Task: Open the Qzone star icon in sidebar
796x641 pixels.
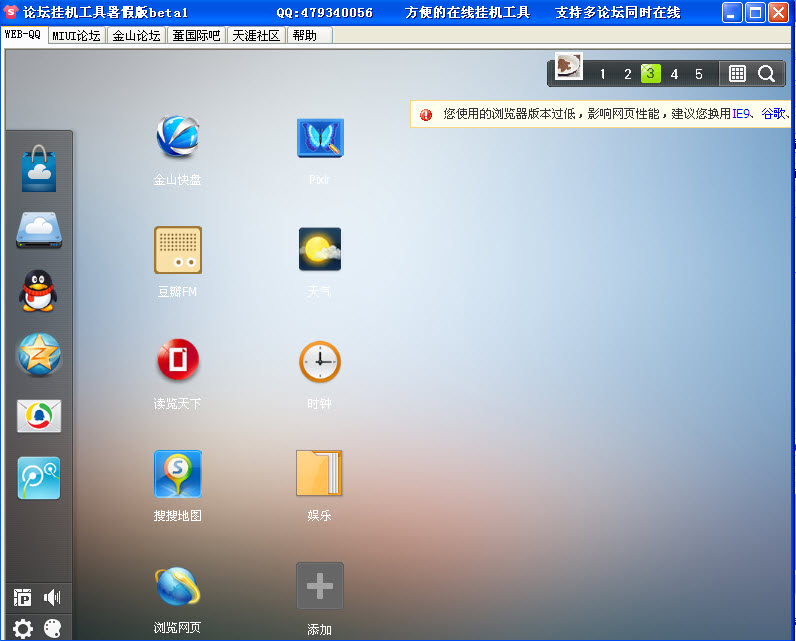Action: [39, 354]
